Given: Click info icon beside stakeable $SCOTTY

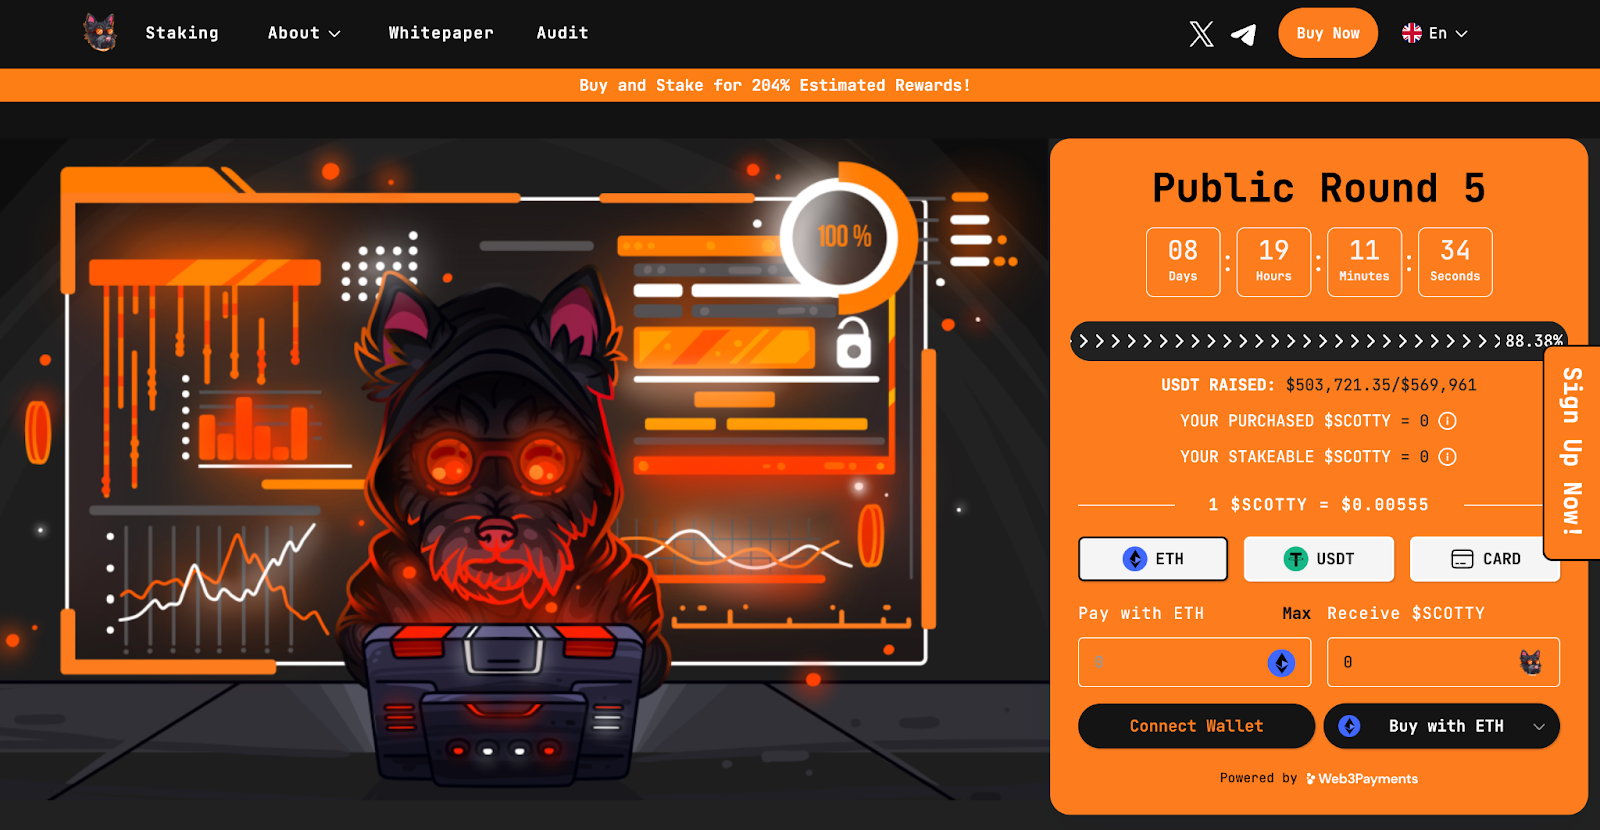Looking at the screenshot, I should point(1447,457).
